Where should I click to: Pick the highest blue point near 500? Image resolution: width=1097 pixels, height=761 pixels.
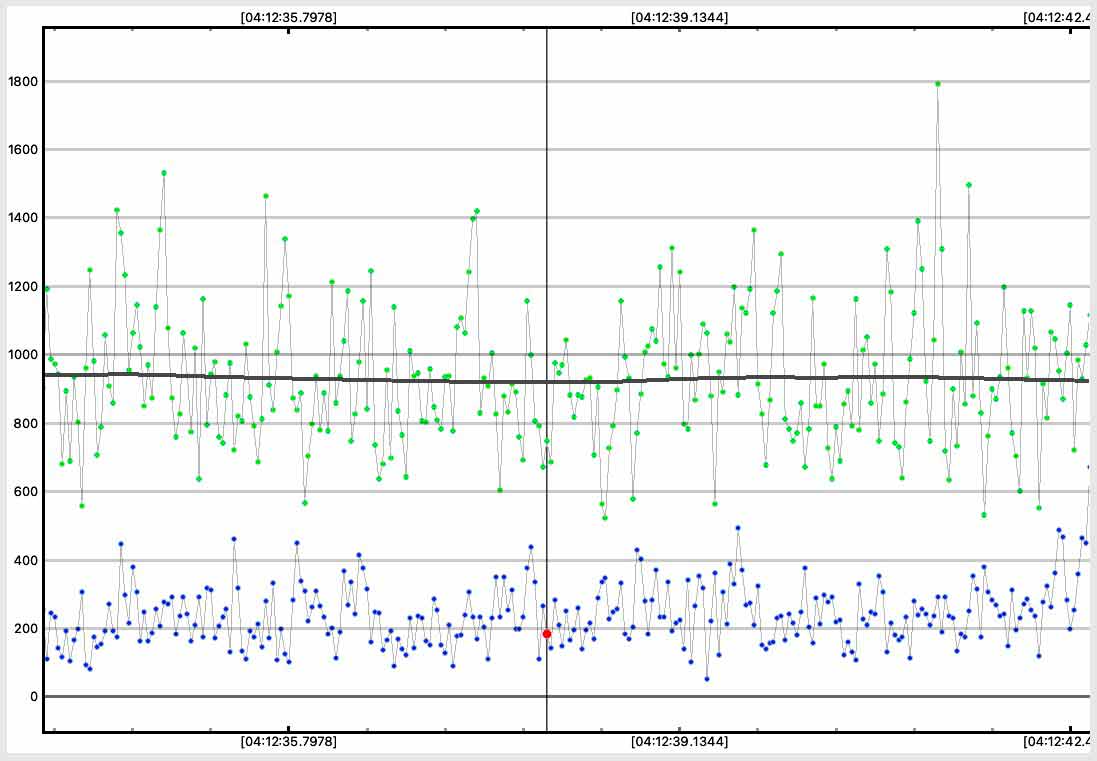[x=738, y=528]
